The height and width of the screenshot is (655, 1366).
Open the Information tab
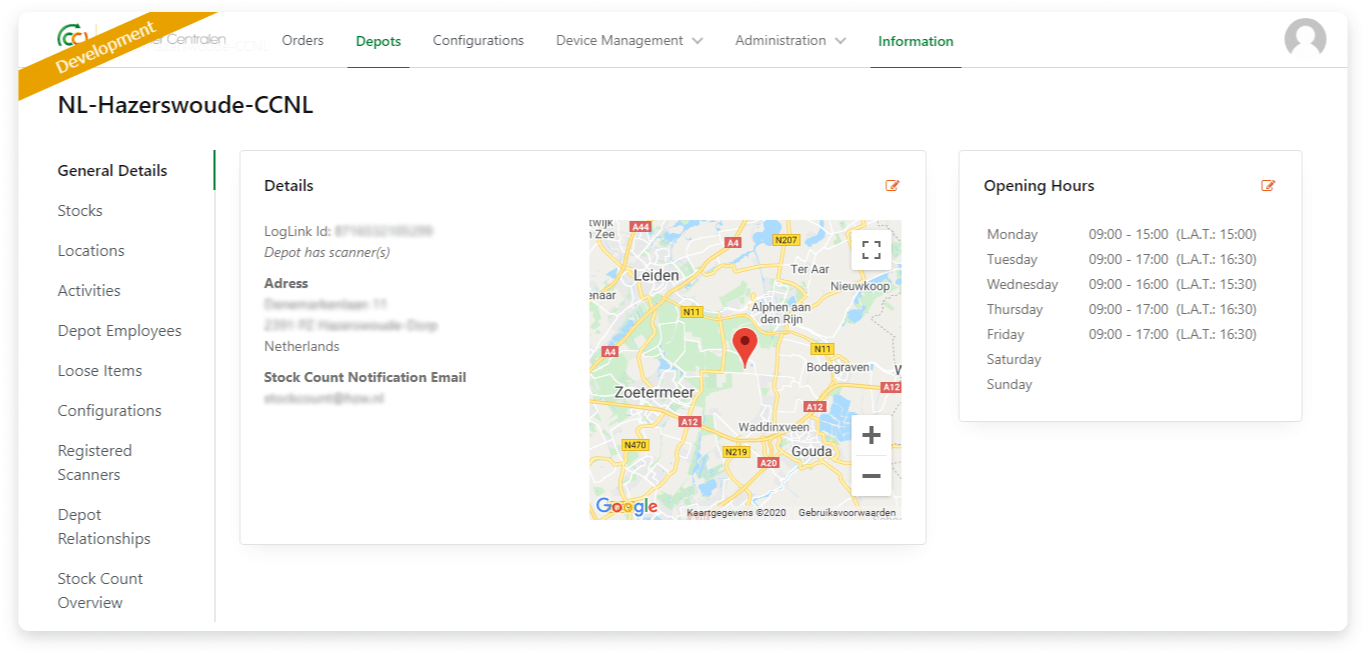(915, 41)
